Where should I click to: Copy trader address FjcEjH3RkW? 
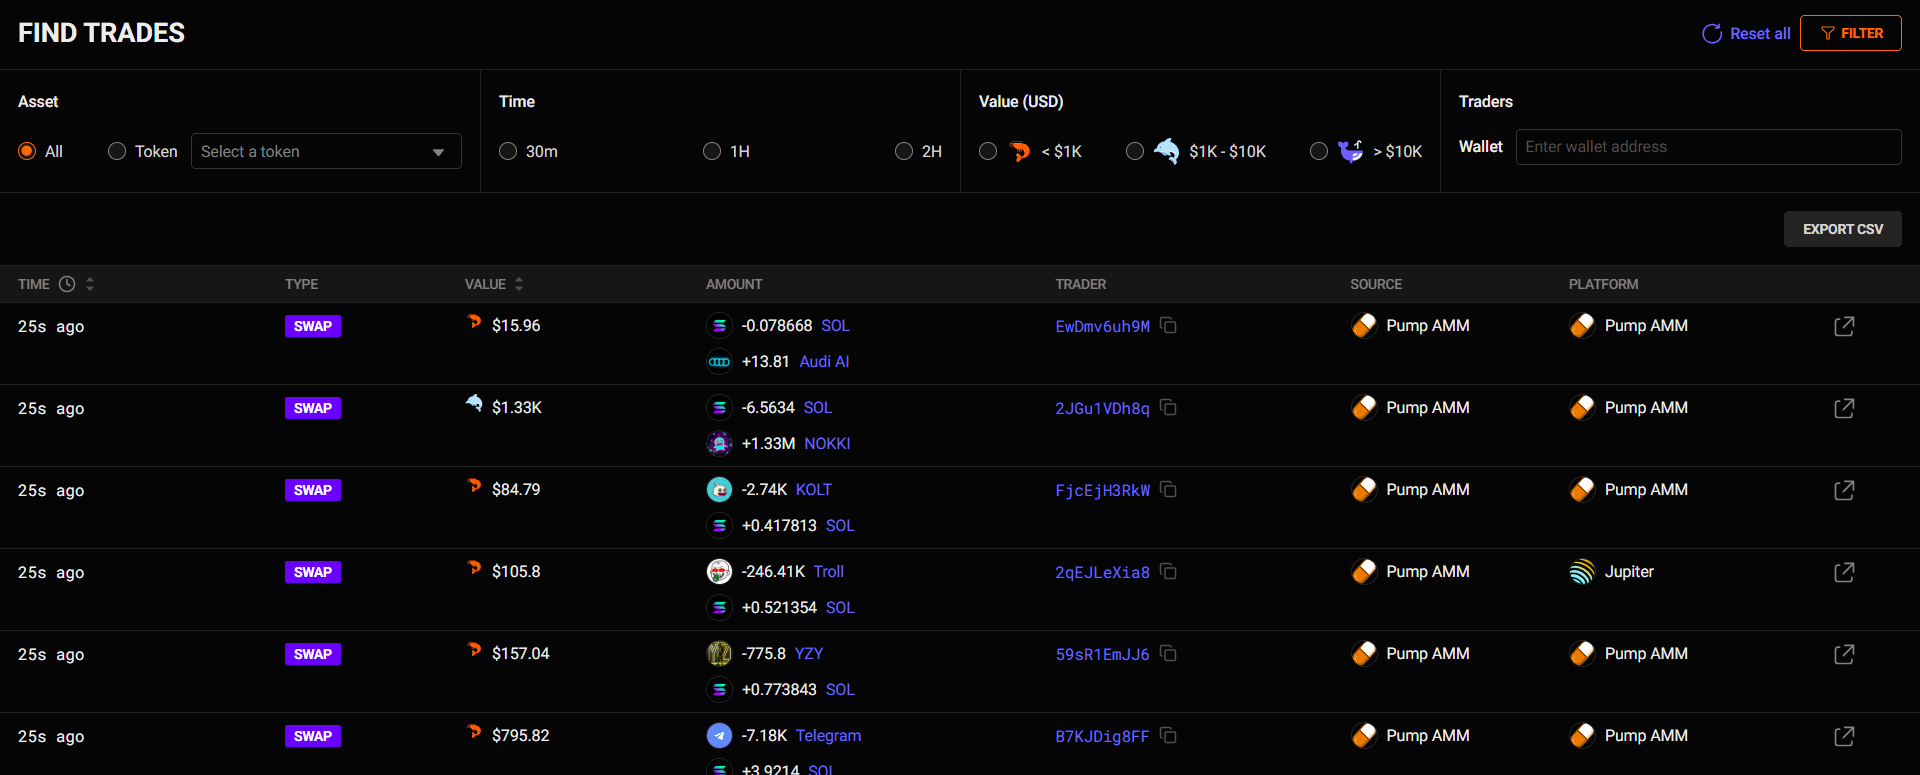coord(1168,490)
